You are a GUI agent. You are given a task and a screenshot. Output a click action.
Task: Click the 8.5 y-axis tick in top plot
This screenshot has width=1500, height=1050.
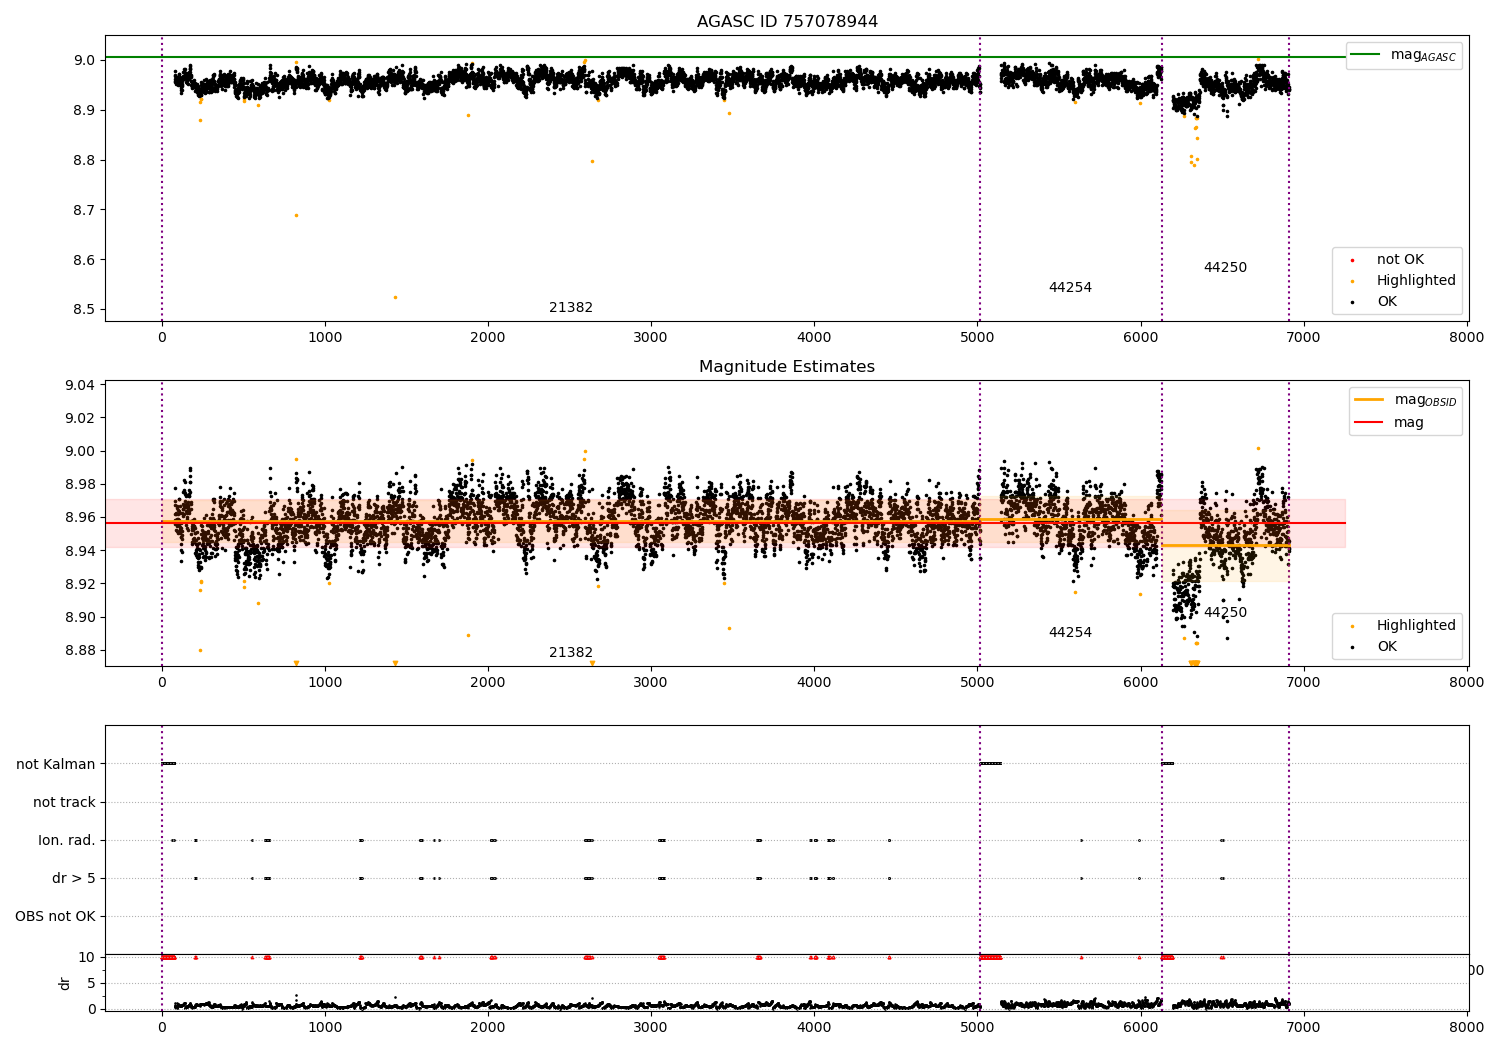[x=84, y=310]
